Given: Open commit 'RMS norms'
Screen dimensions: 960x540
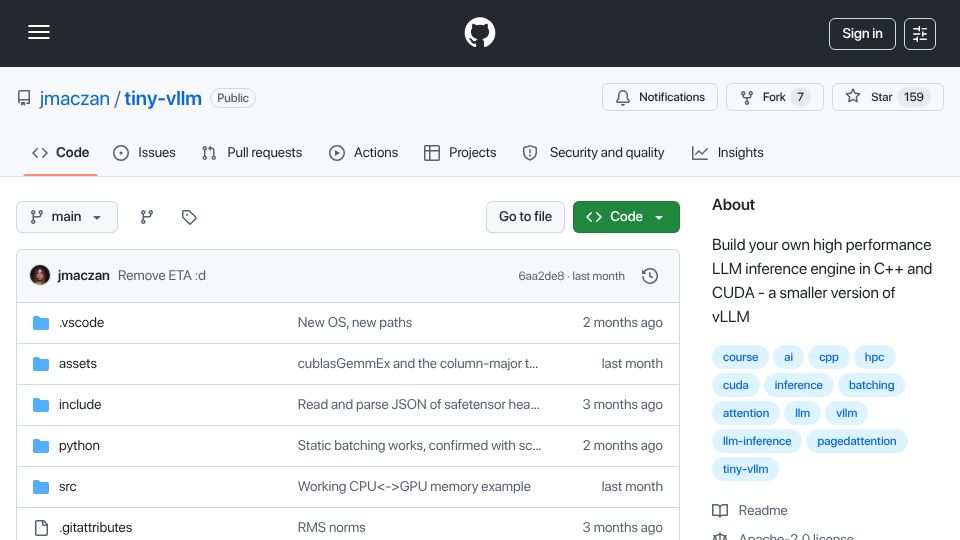Looking at the screenshot, I should (x=331, y=528).
